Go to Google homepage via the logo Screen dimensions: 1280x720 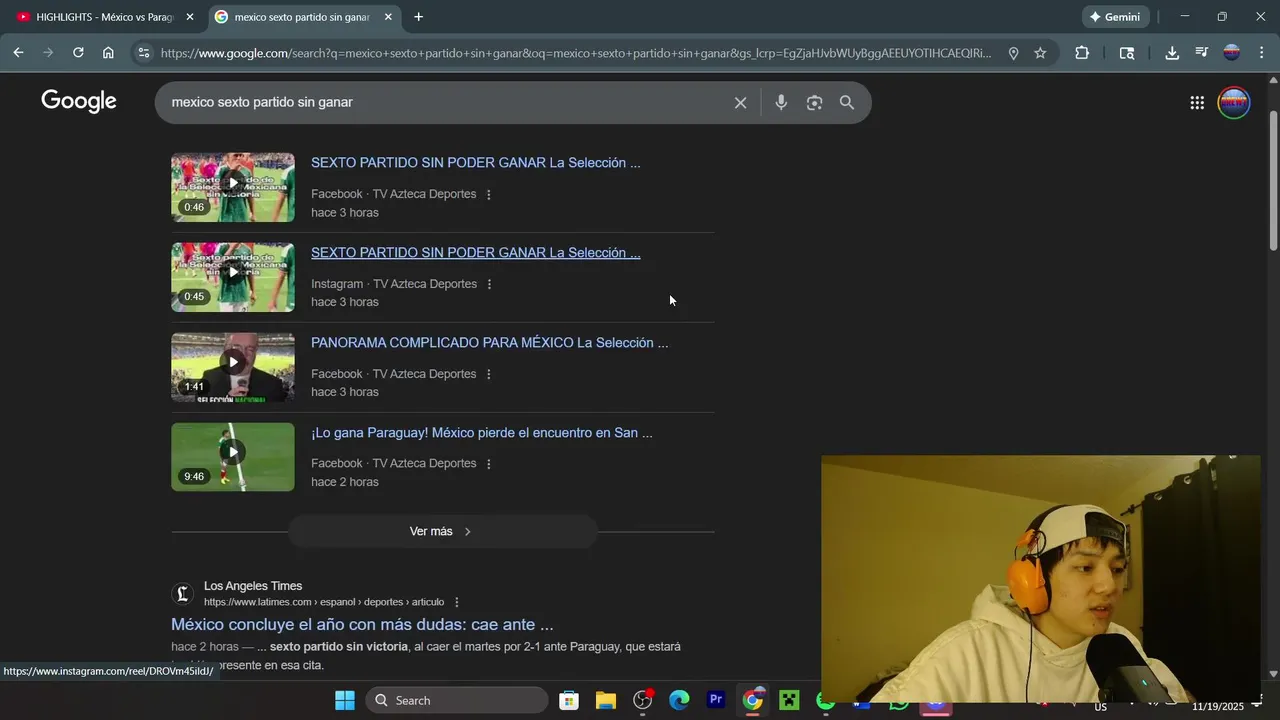(x=79, y=101)
